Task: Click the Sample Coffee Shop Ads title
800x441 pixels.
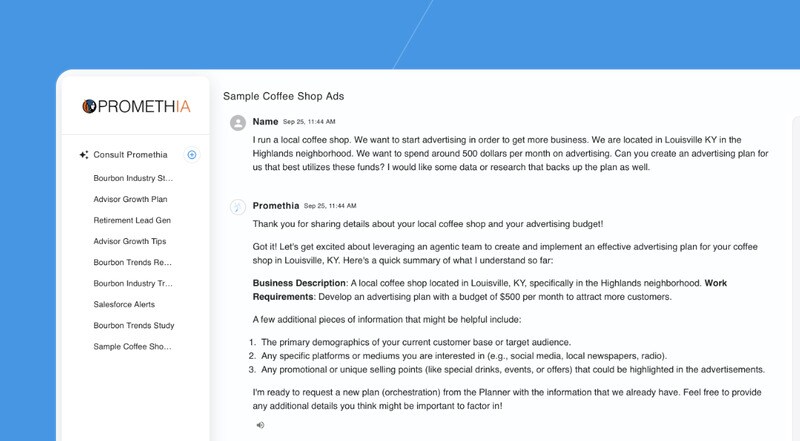Action: 284,96
